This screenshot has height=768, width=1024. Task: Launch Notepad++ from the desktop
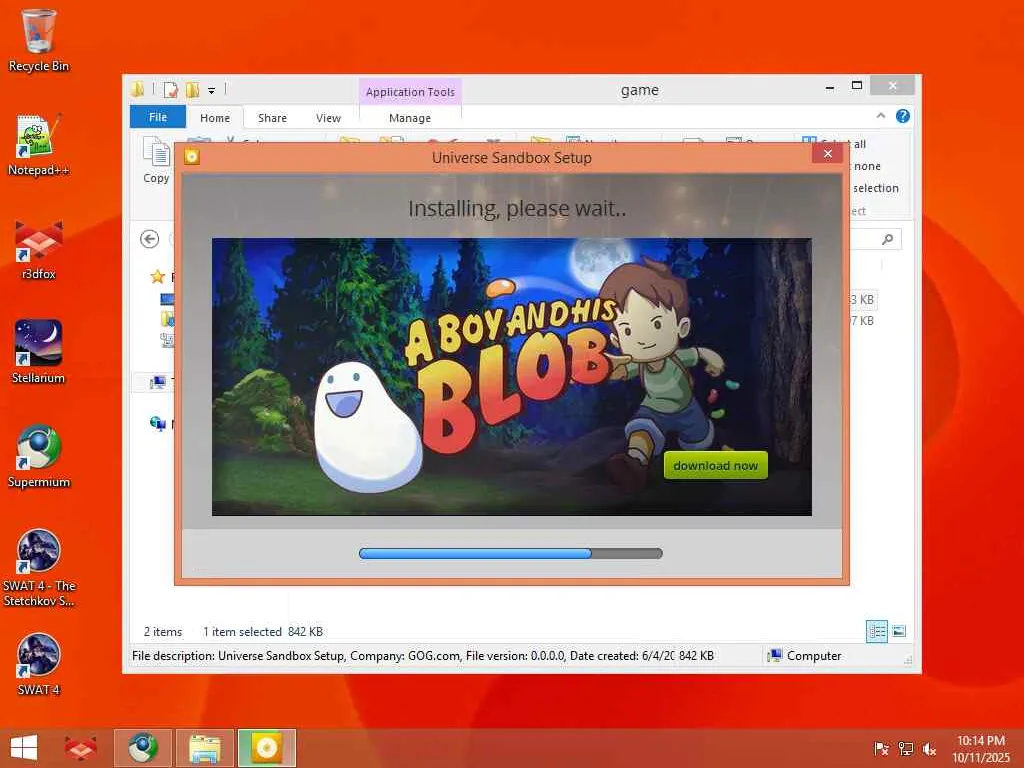38,145
